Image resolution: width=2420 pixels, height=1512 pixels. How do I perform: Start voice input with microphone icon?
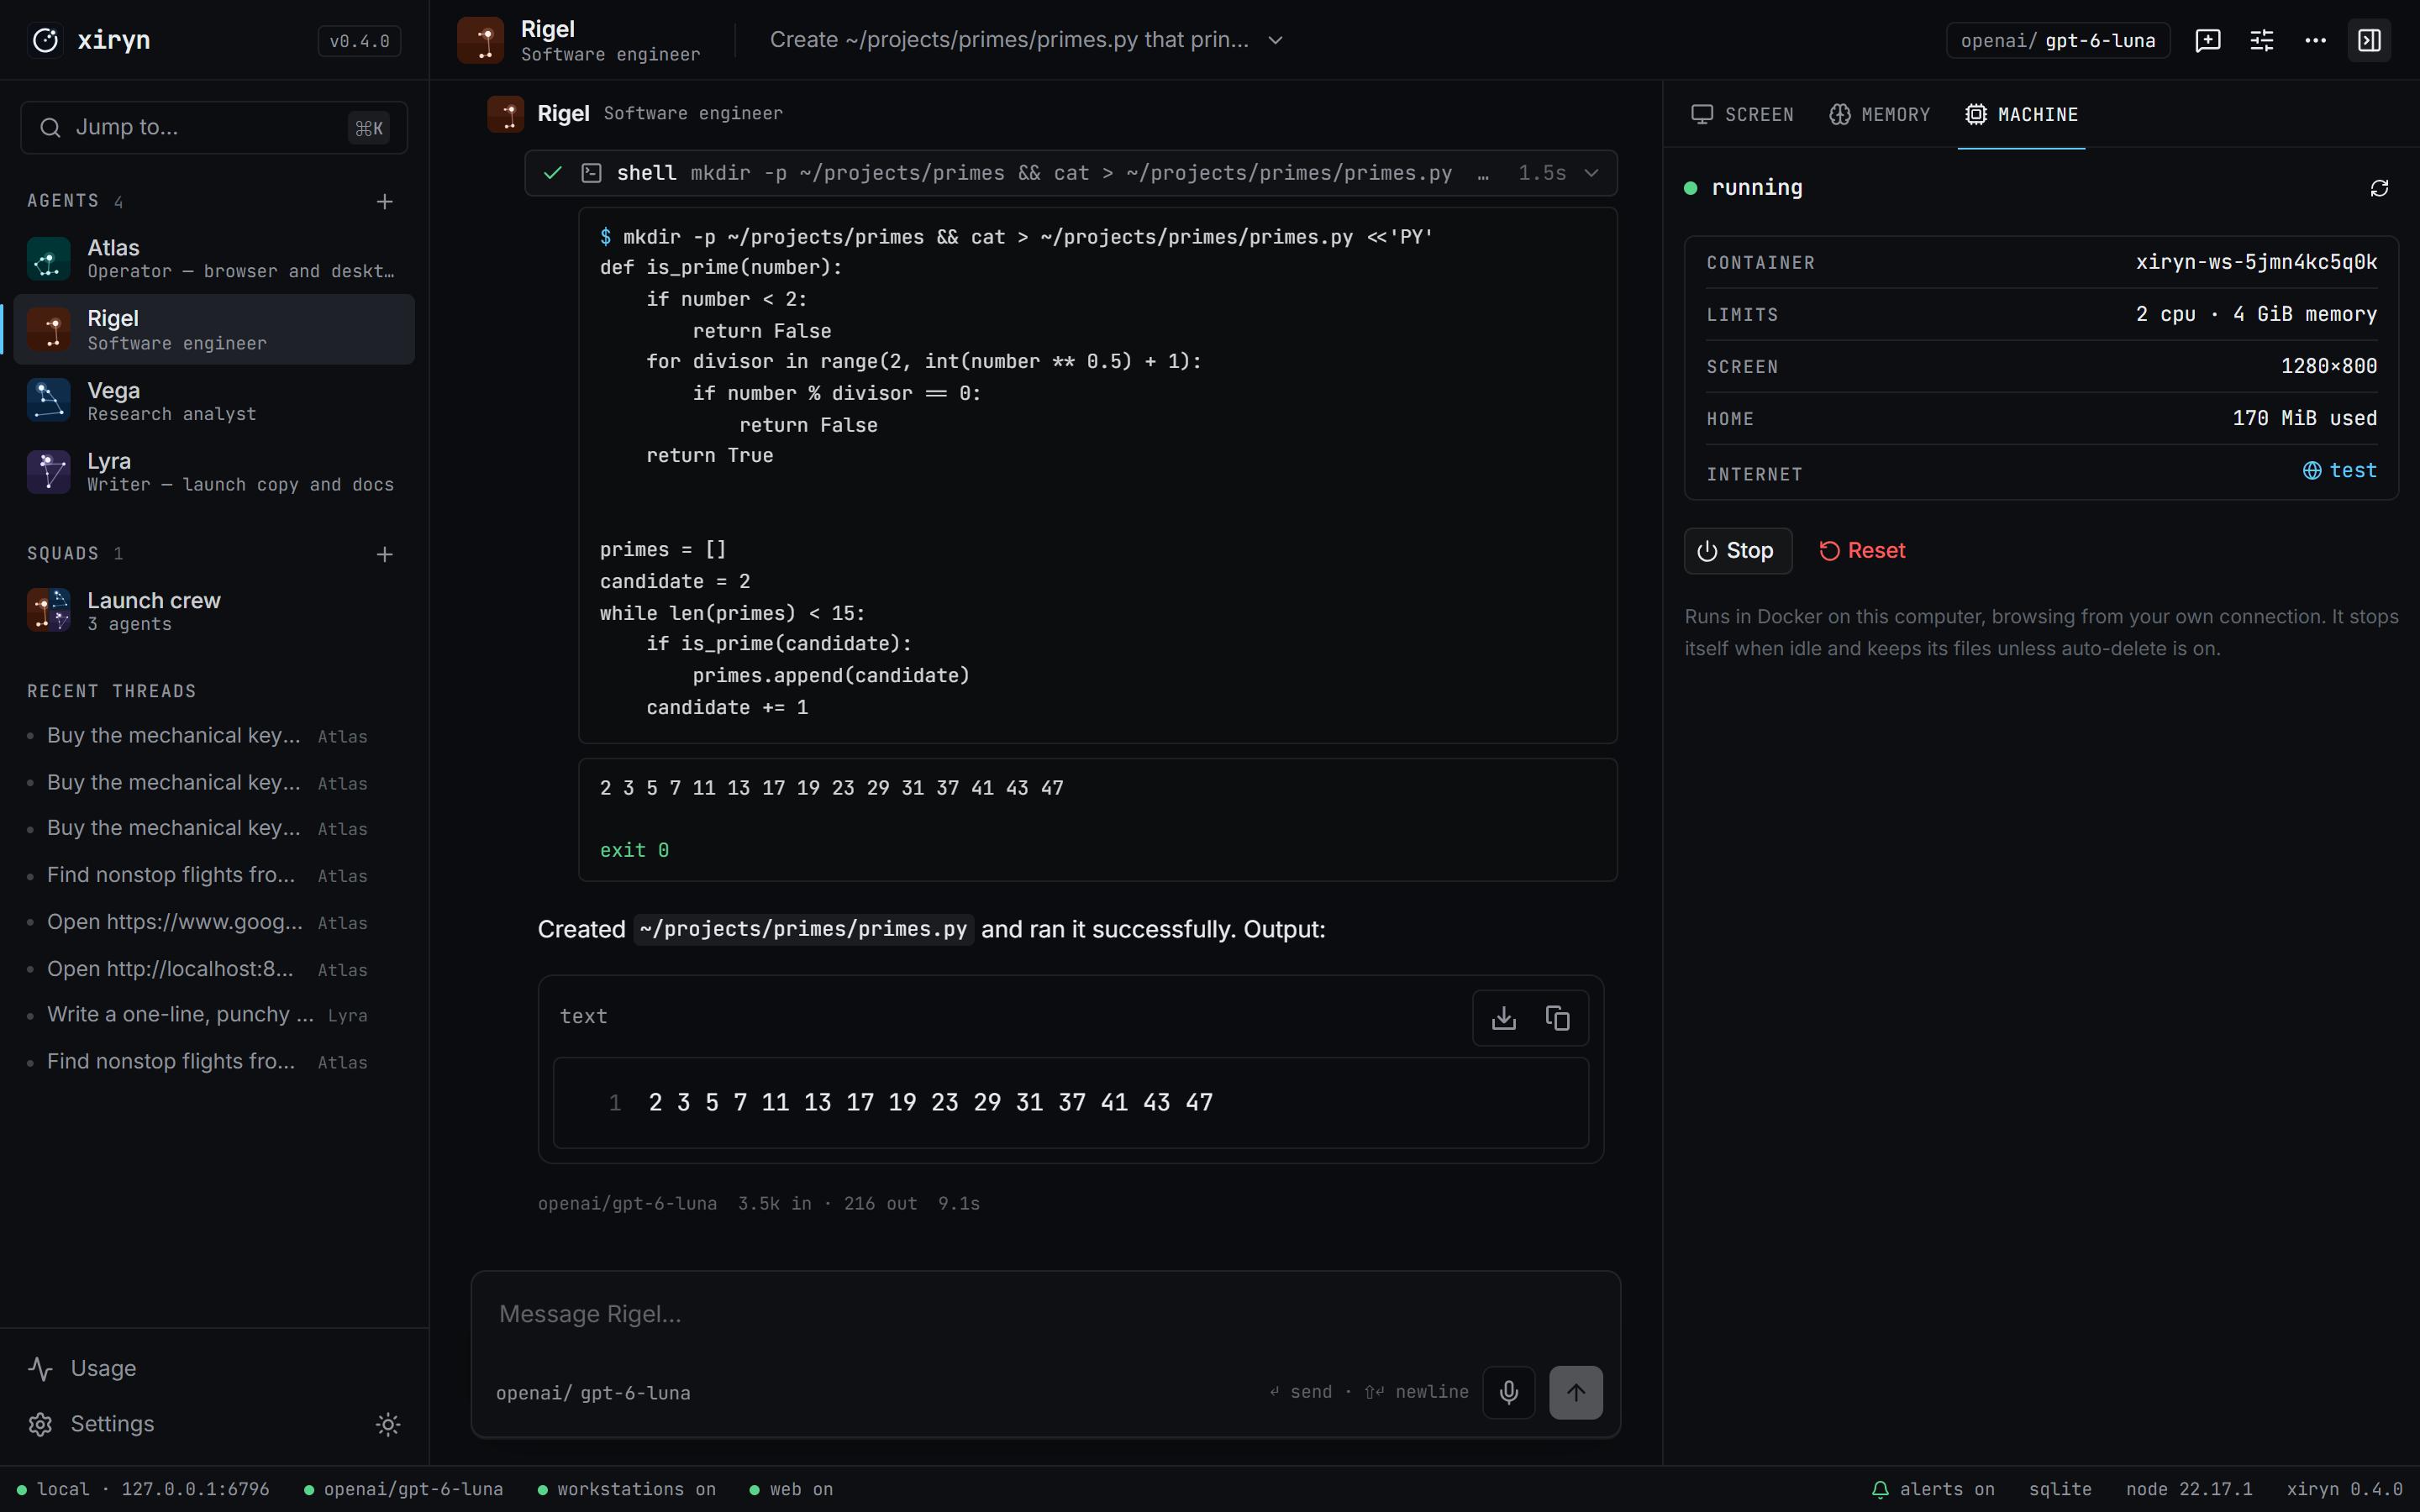click(x=1508, y=1392)
